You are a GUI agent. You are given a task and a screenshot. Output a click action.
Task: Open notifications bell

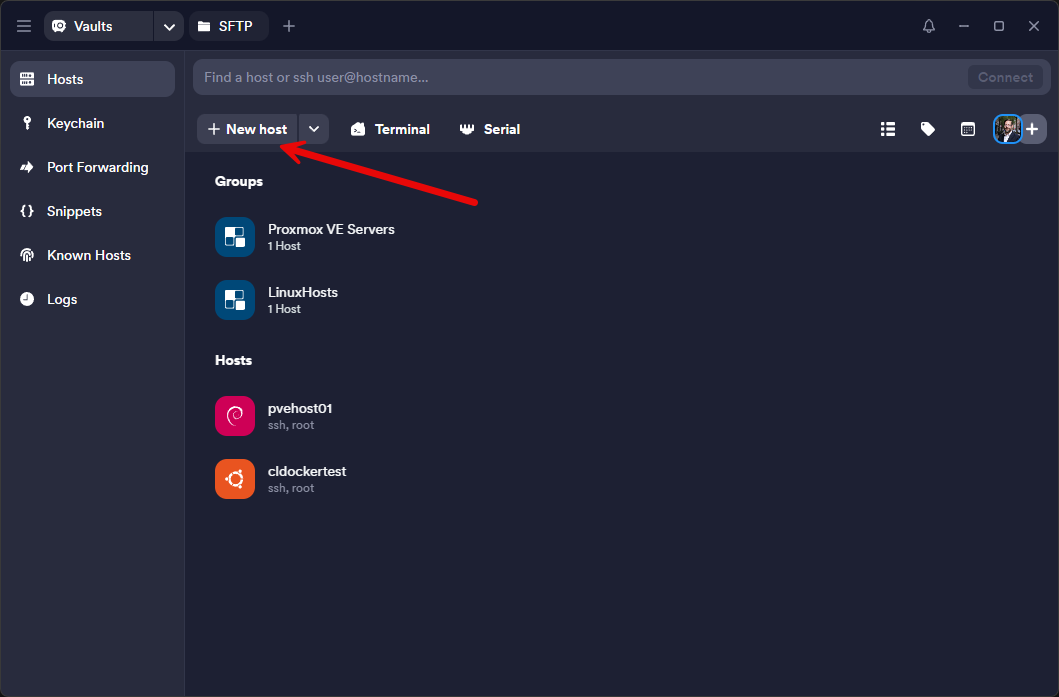tap(929, 26)
